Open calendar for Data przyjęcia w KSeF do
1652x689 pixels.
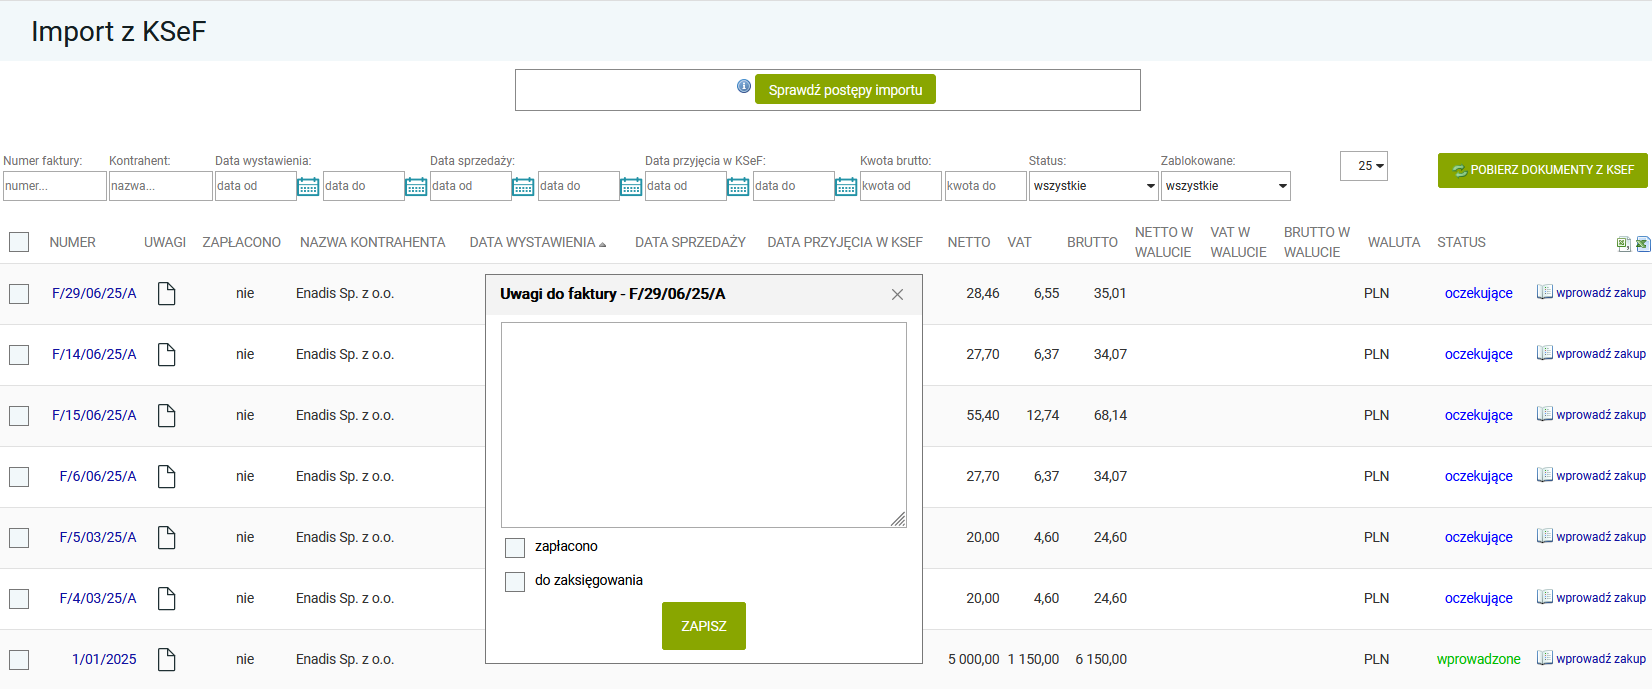click(846, 187)
